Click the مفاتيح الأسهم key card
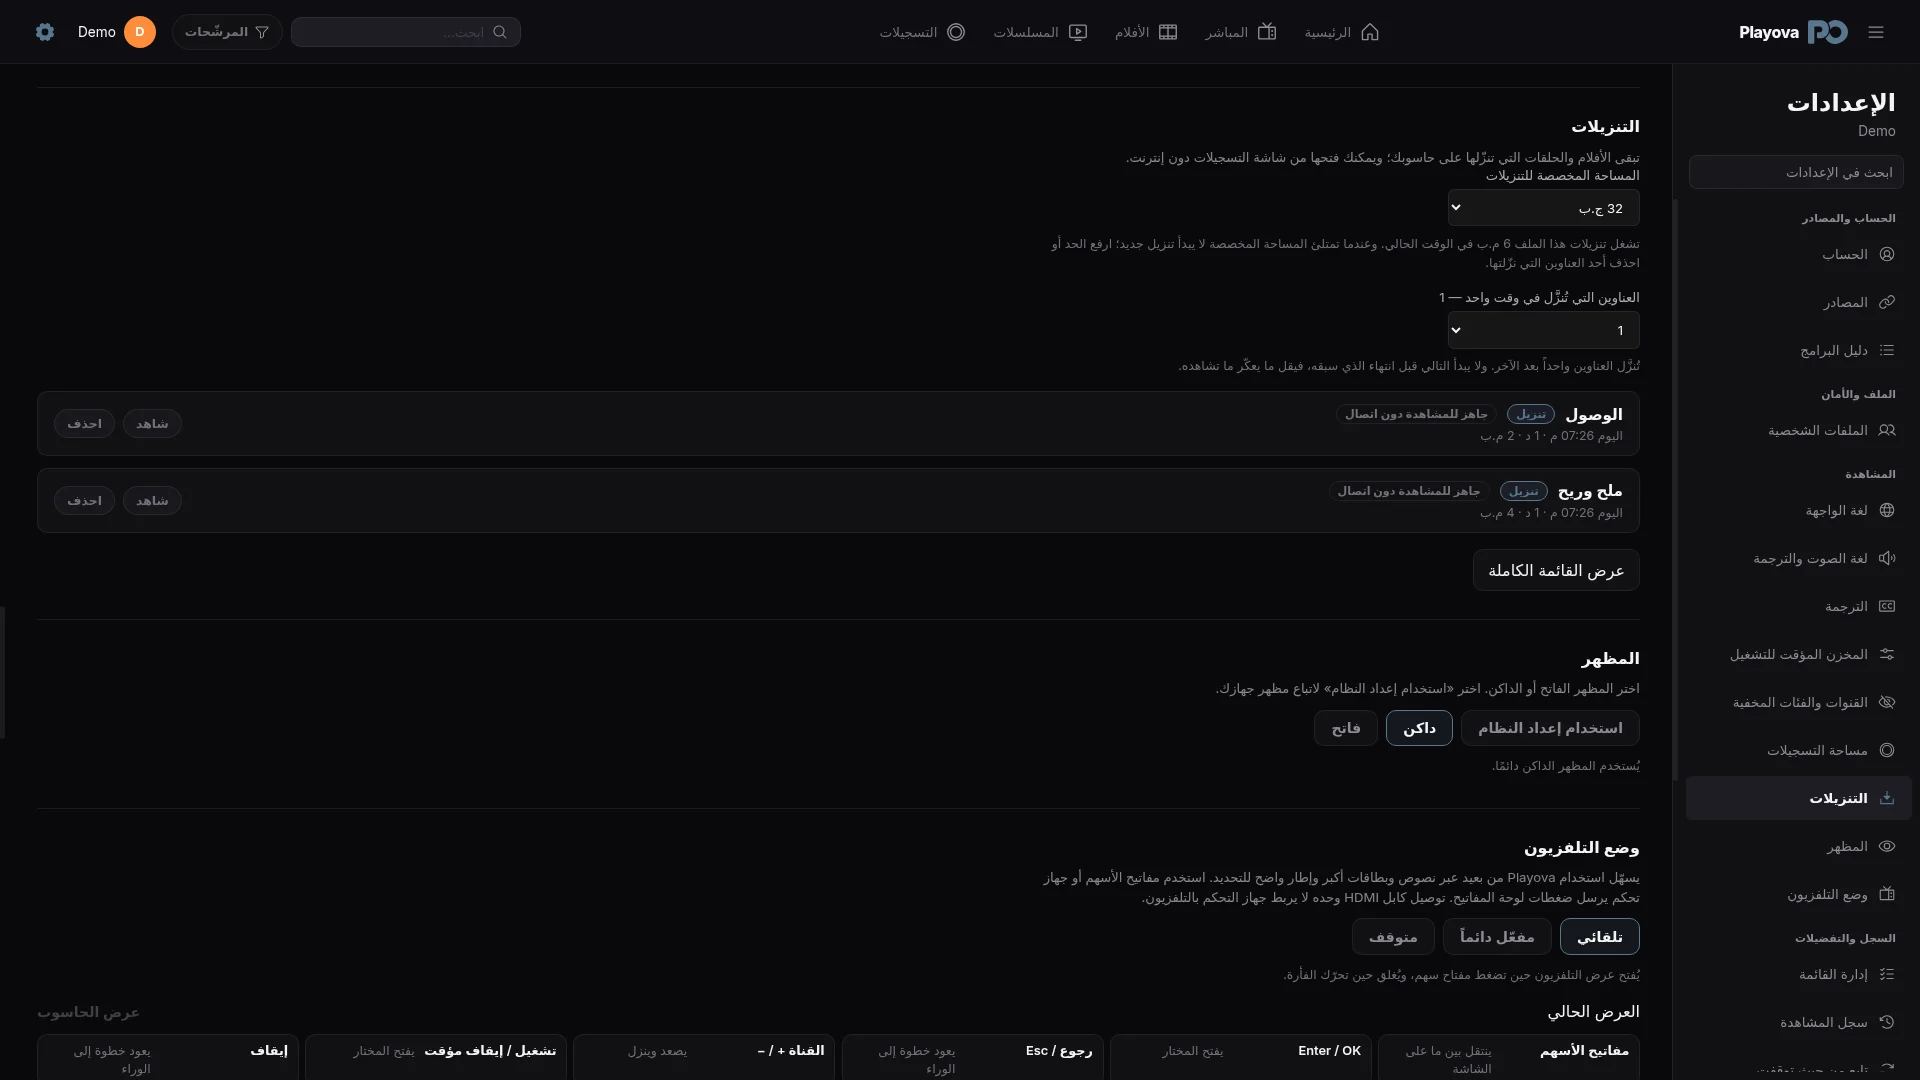The image size is (1920, 1080). (1509, 1057)
